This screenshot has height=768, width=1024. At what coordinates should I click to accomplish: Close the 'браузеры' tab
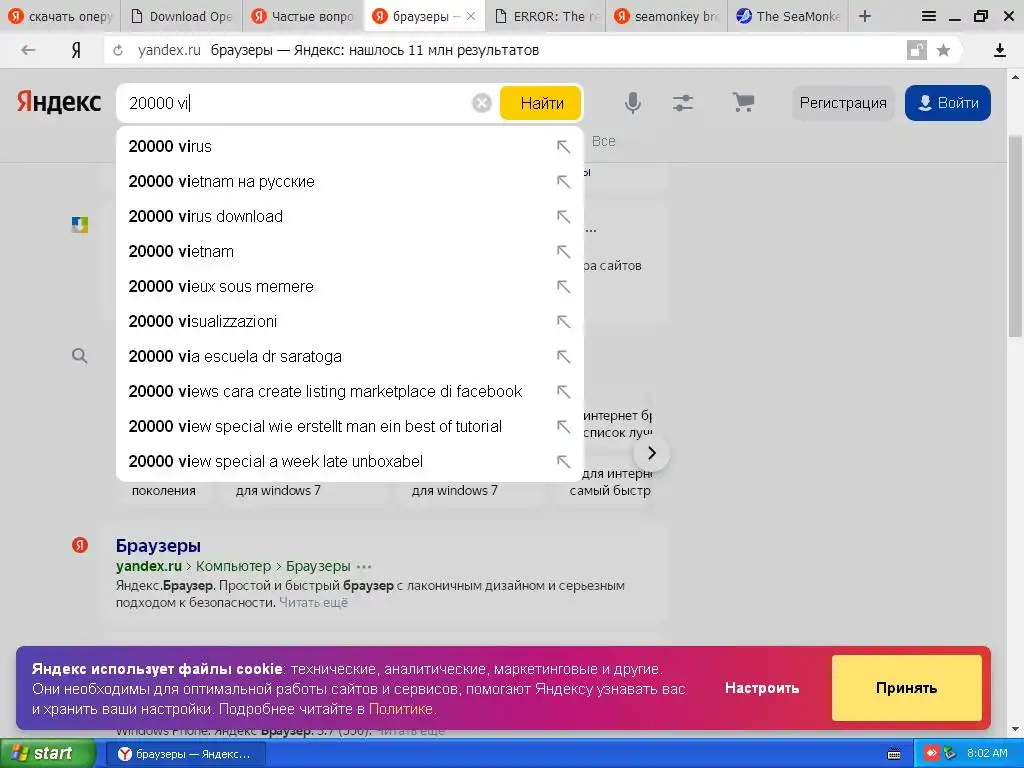coord(471,16)
